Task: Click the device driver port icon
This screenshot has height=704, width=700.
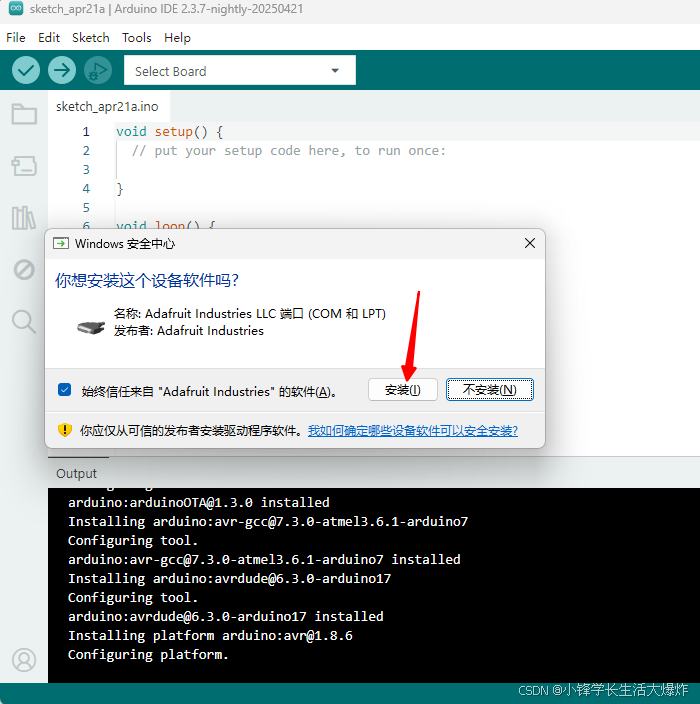Action: click(x=91, y=327)
